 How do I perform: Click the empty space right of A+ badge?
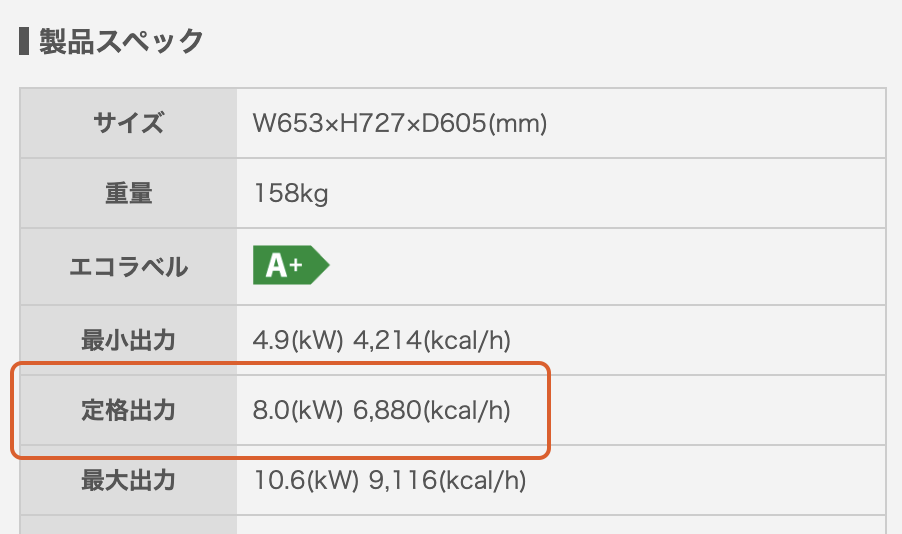[600, 265]
